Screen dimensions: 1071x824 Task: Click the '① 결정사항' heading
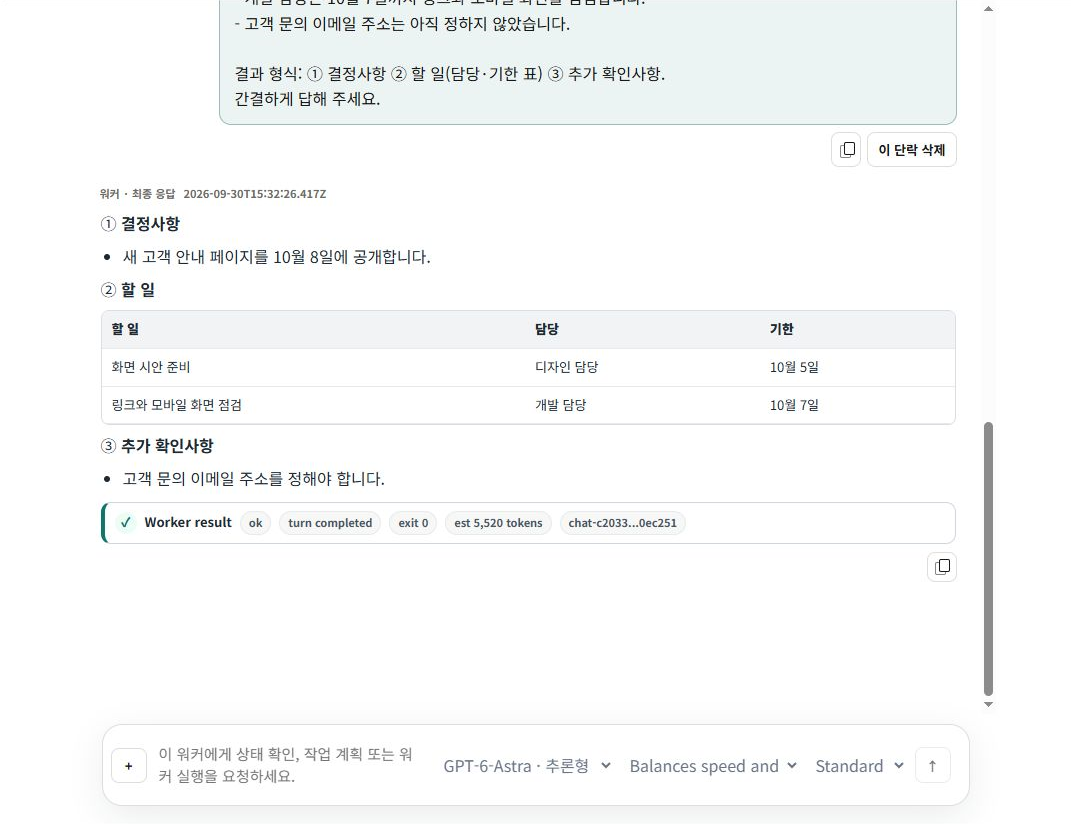(x=140, y=224)
